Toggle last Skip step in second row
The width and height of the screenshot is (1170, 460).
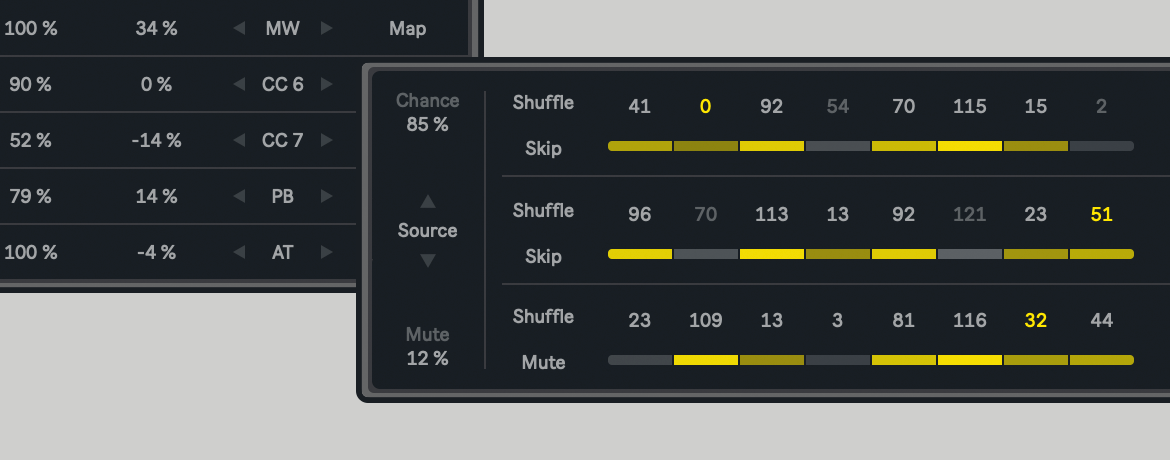(x=1101, y=254)
